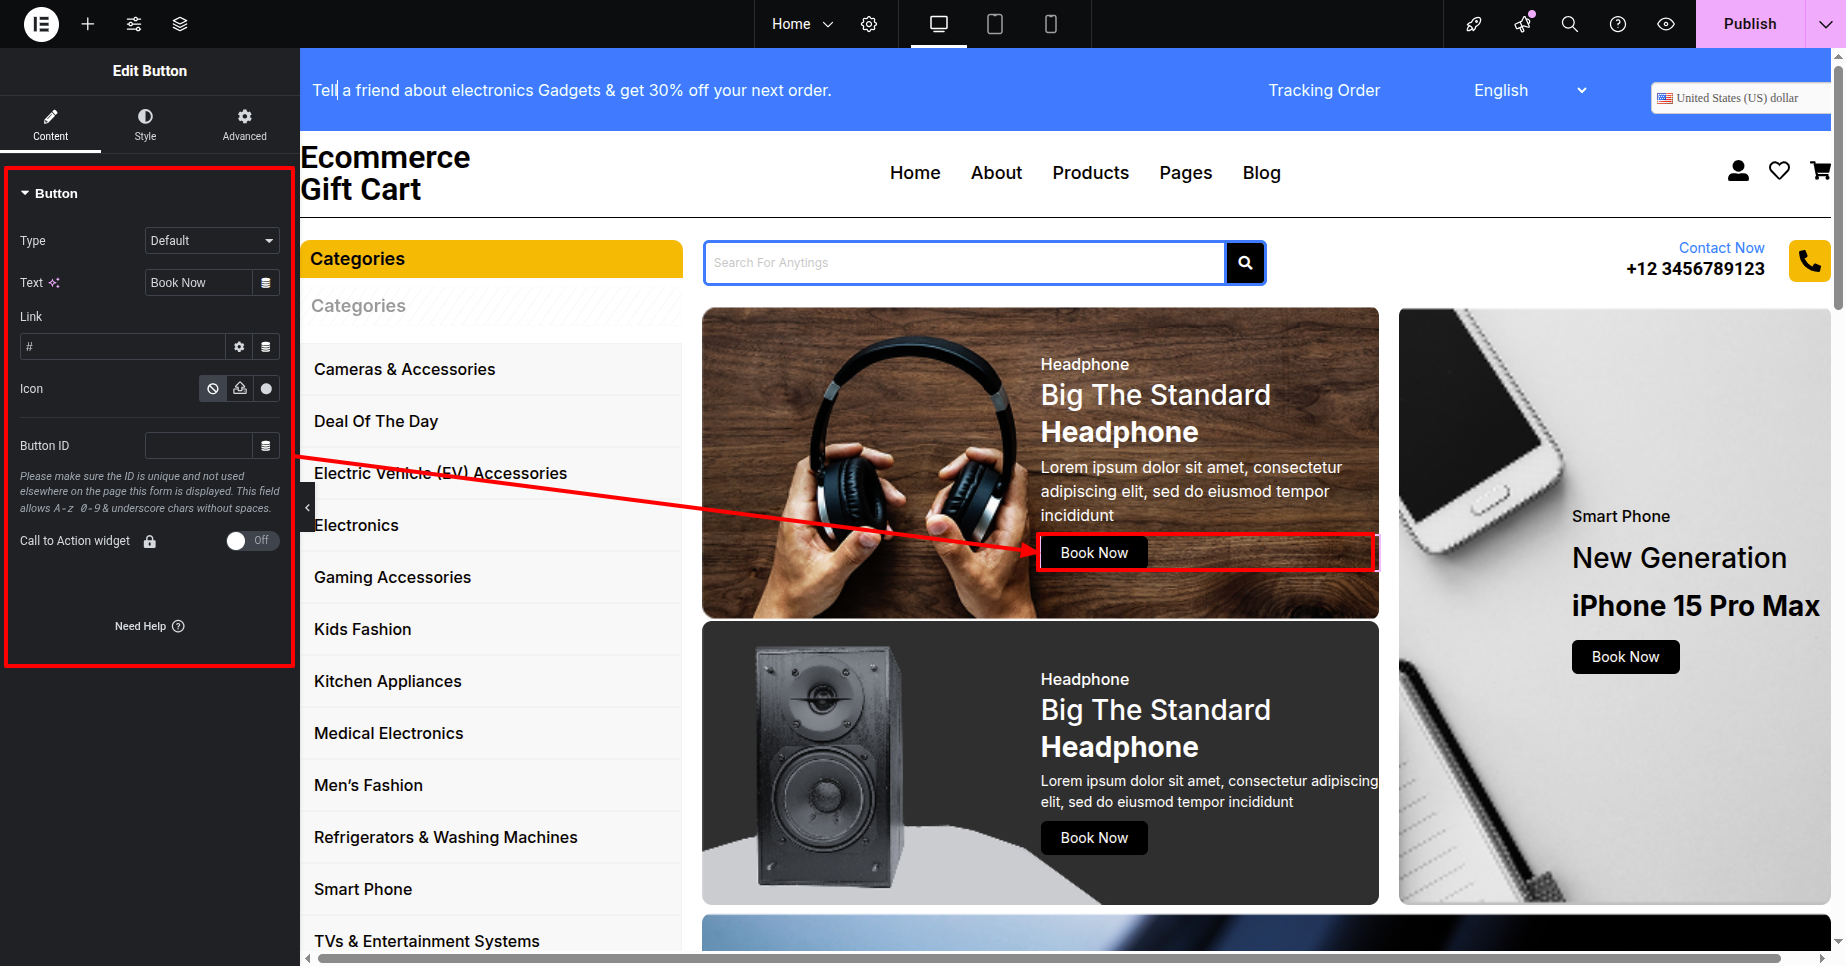The height and width of the screenshot is (966, 1846).
Task: Click the search magnifier button
Action: tap(1245, 263)
